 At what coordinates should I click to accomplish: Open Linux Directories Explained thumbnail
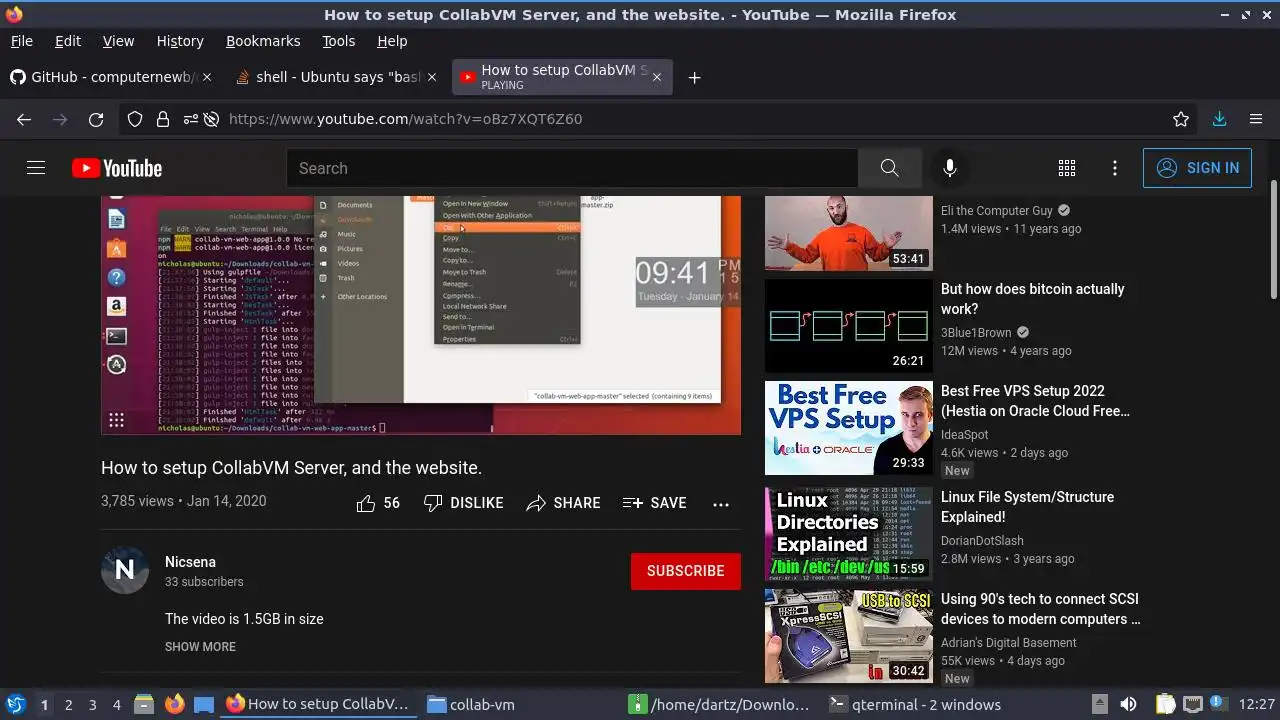pos(849,534)
